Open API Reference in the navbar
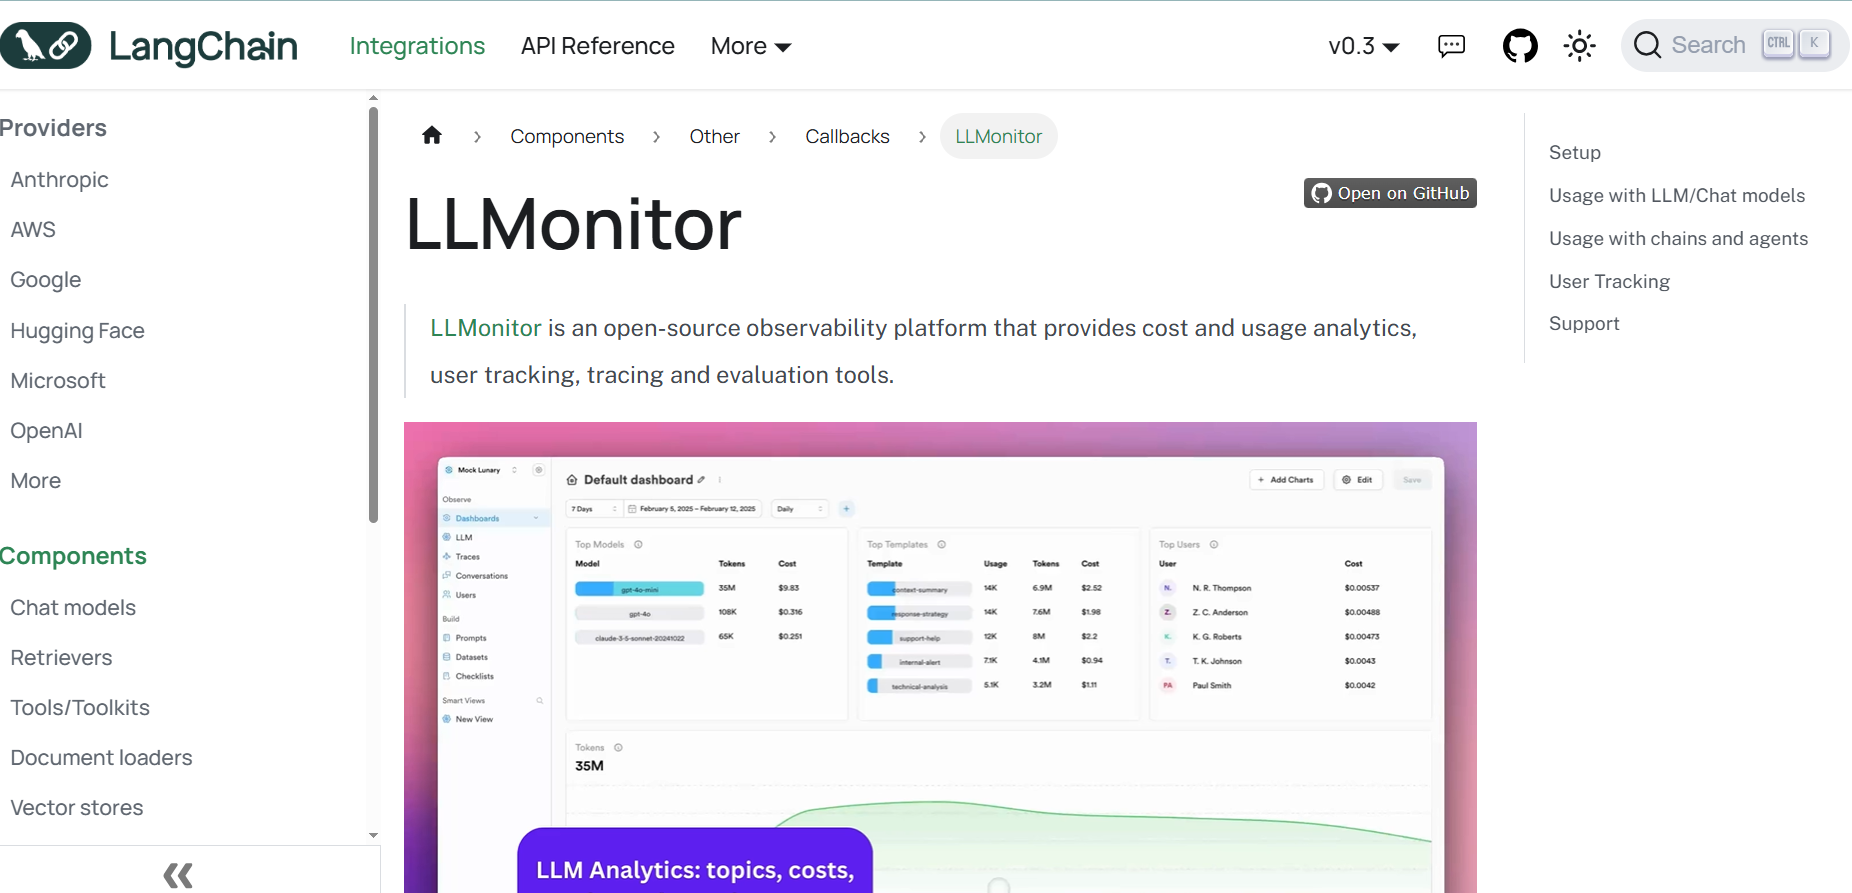This screenshot has height=893, width=1852. tap(597, 46)
